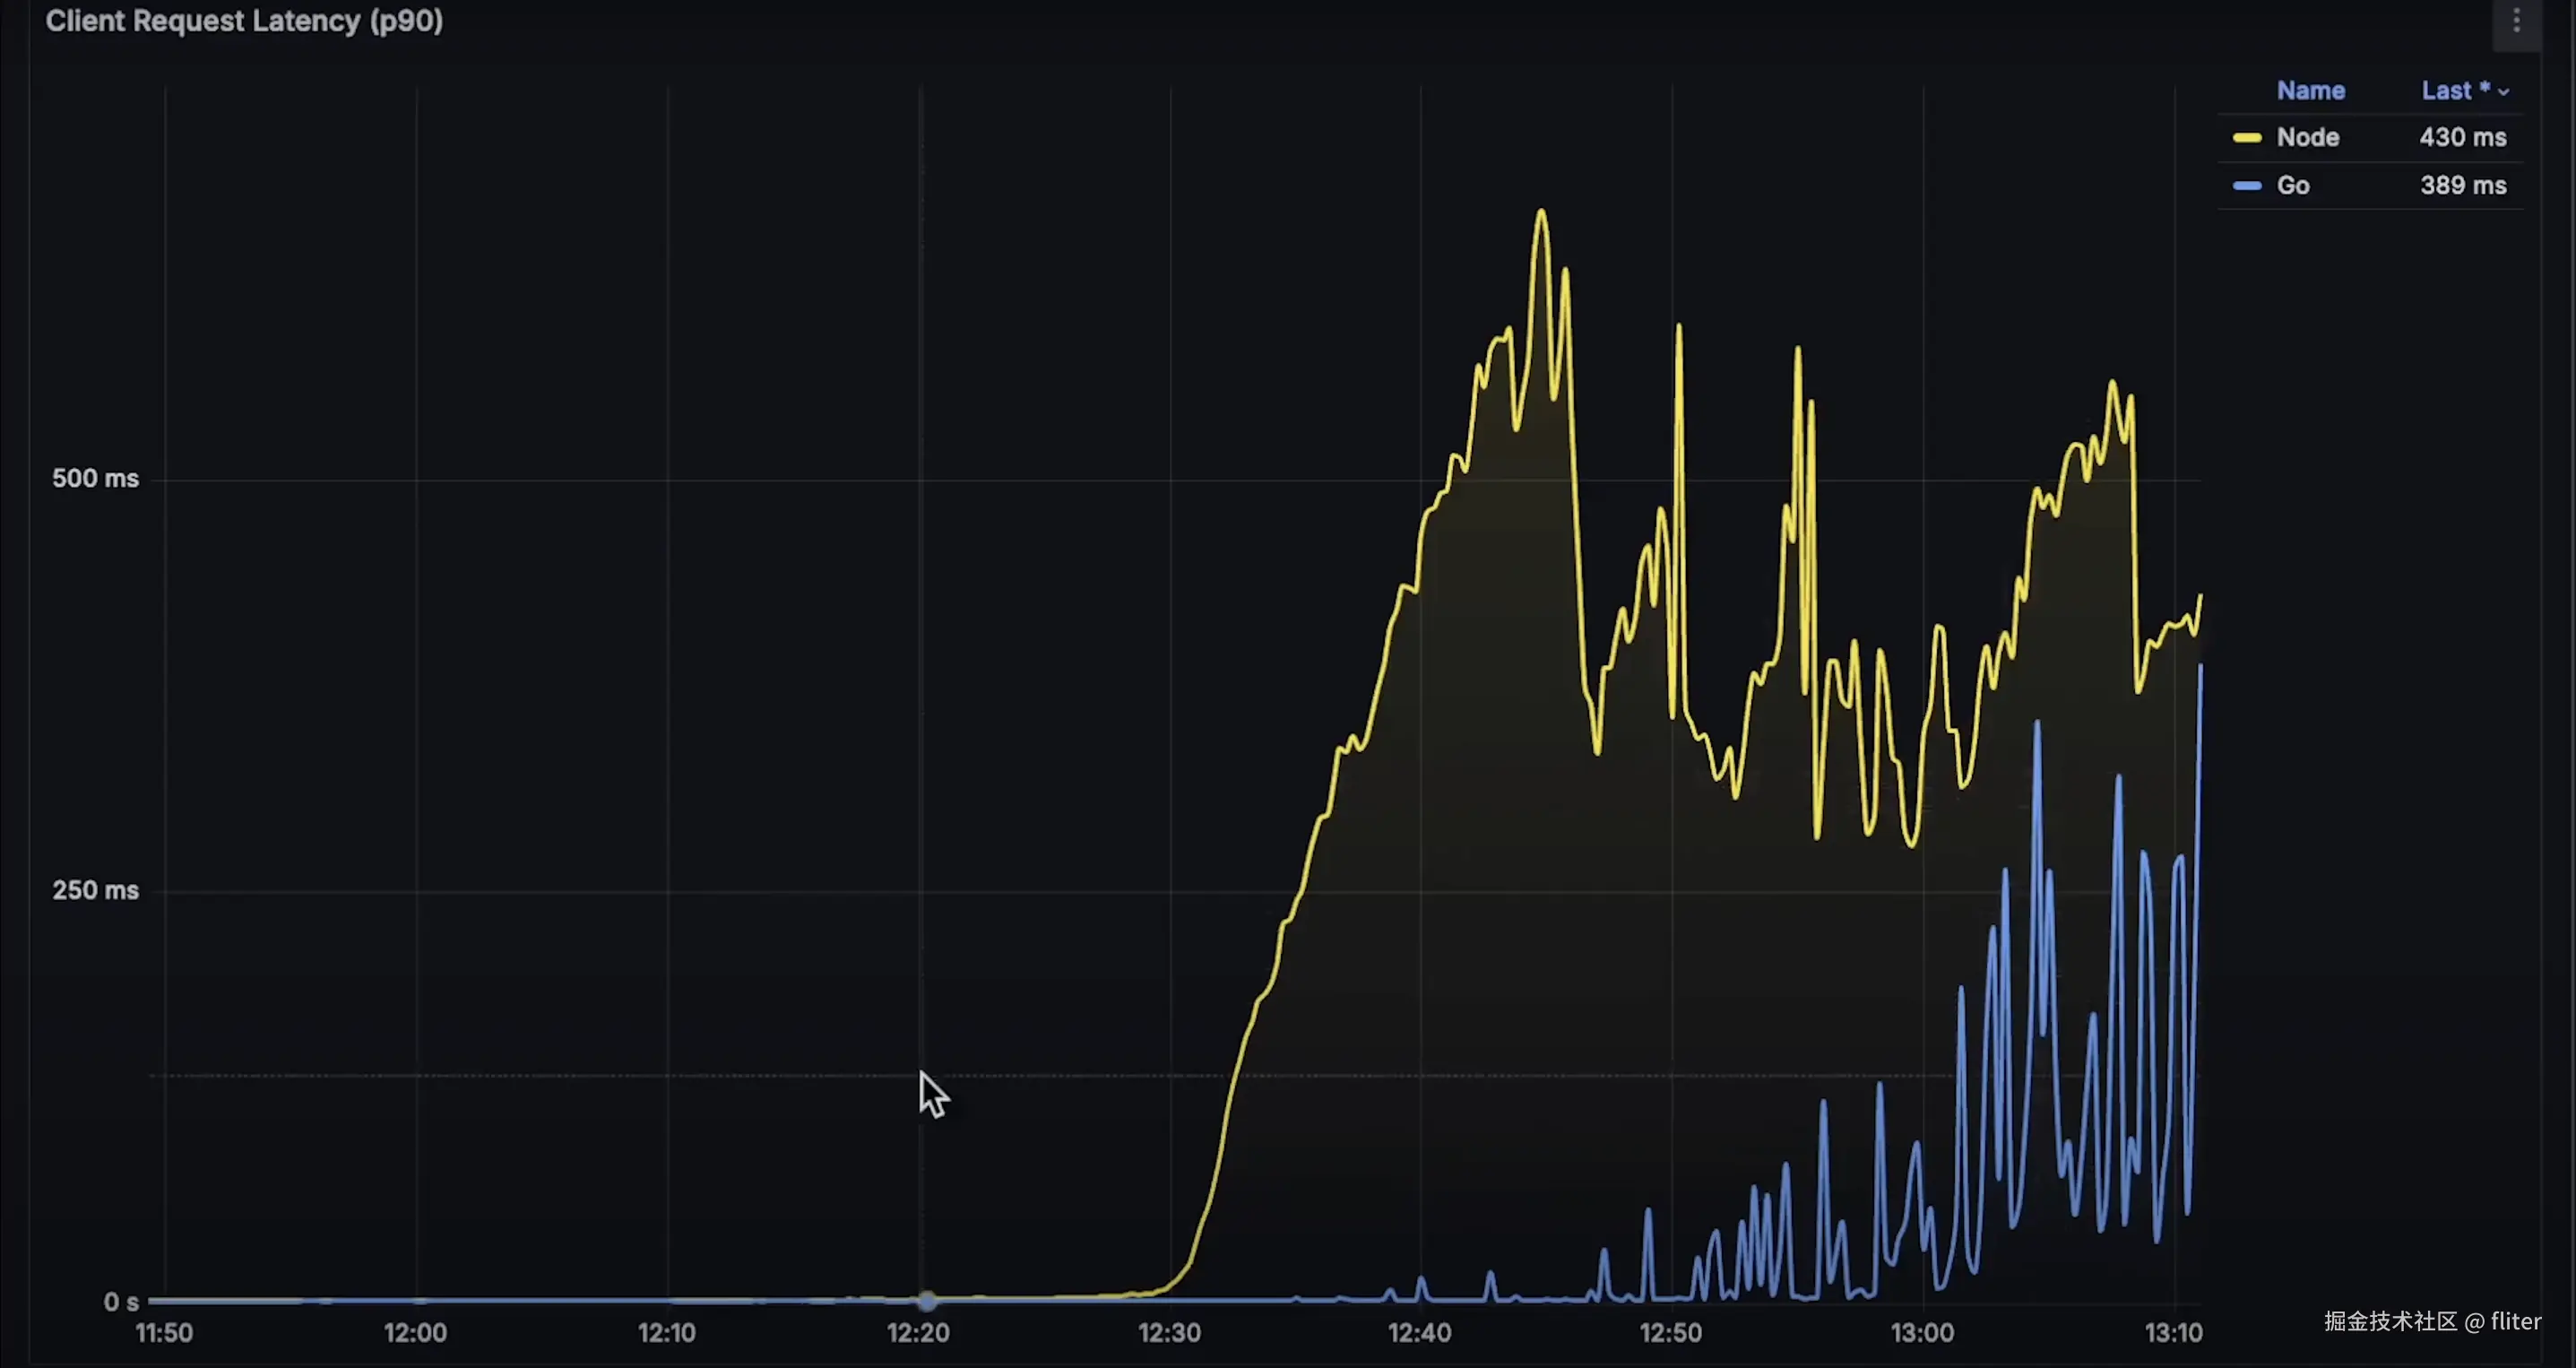Open the yellow Node series color swatch
2576x1368 pixels.
tap(2246, 138)
